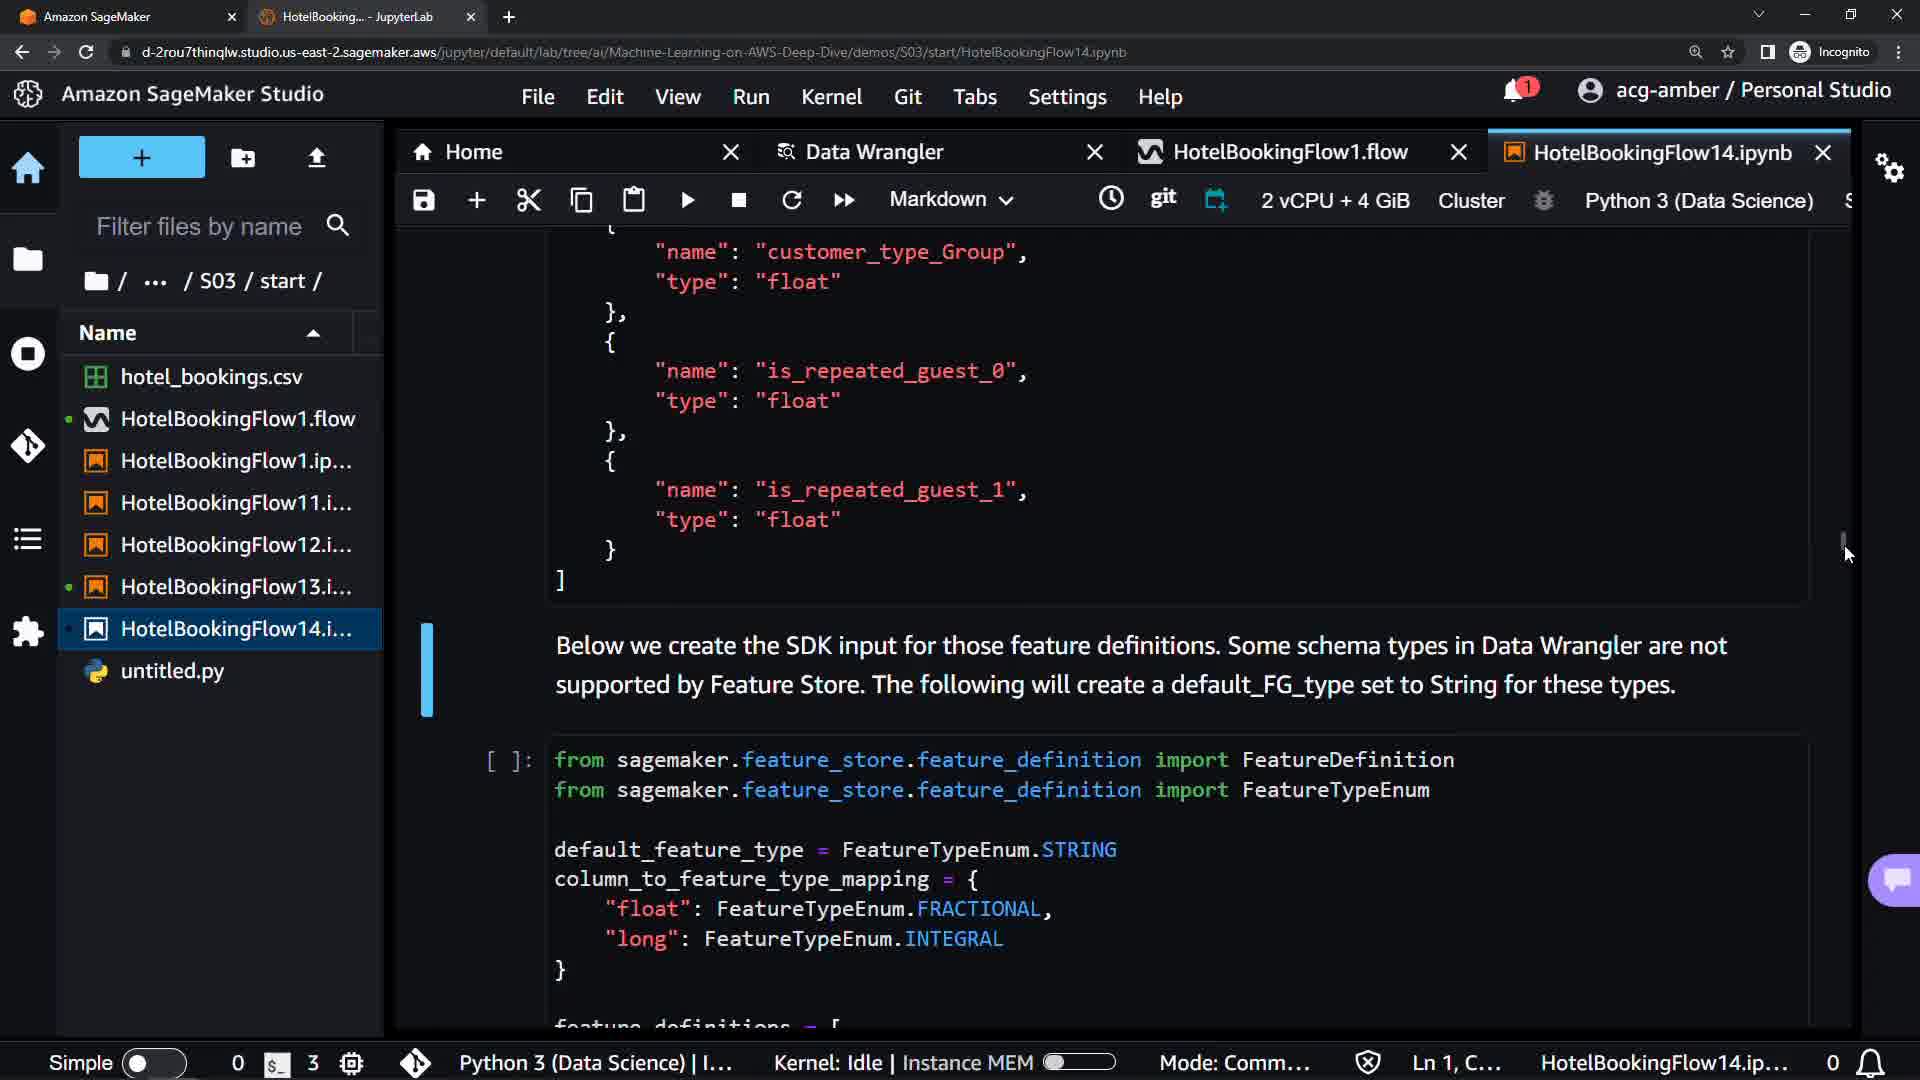Restart kernel and run all cells icon

click(844, 200)
